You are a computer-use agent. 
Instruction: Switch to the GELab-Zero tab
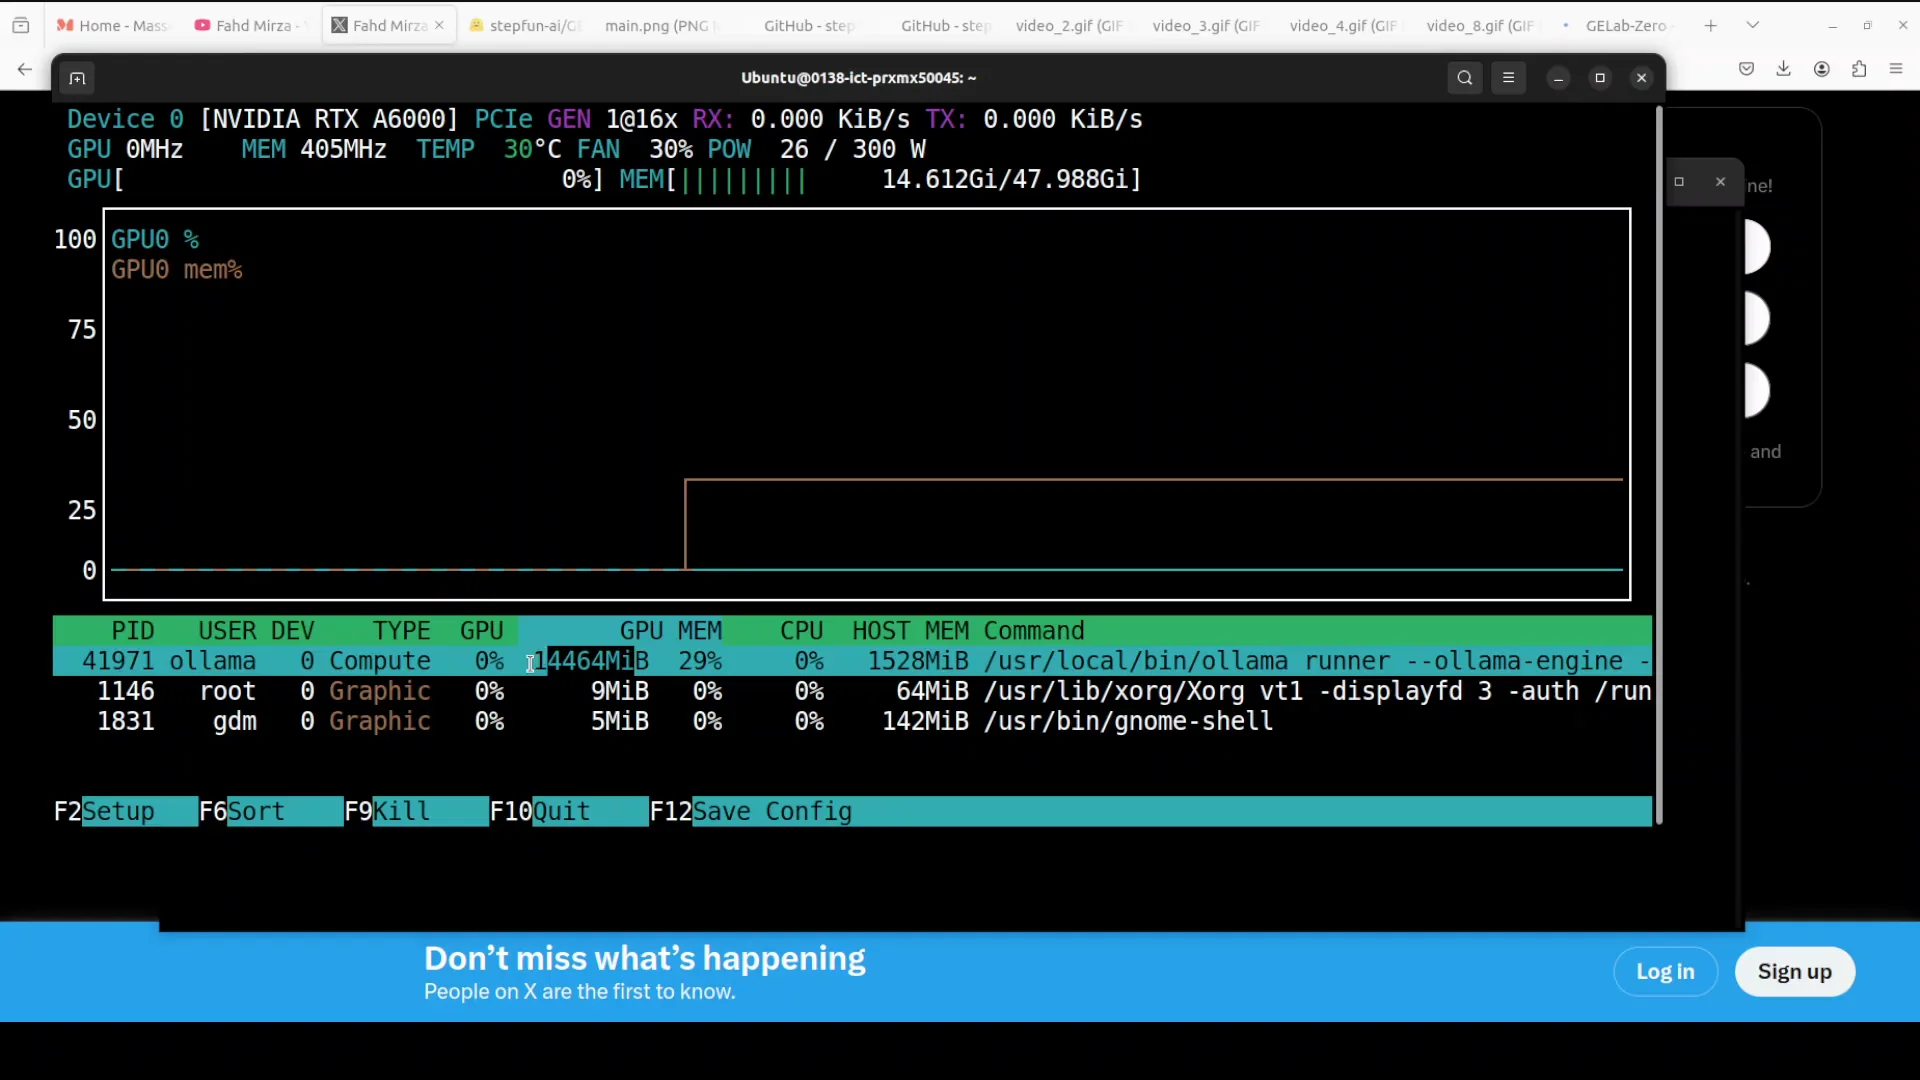[1625, 25]
